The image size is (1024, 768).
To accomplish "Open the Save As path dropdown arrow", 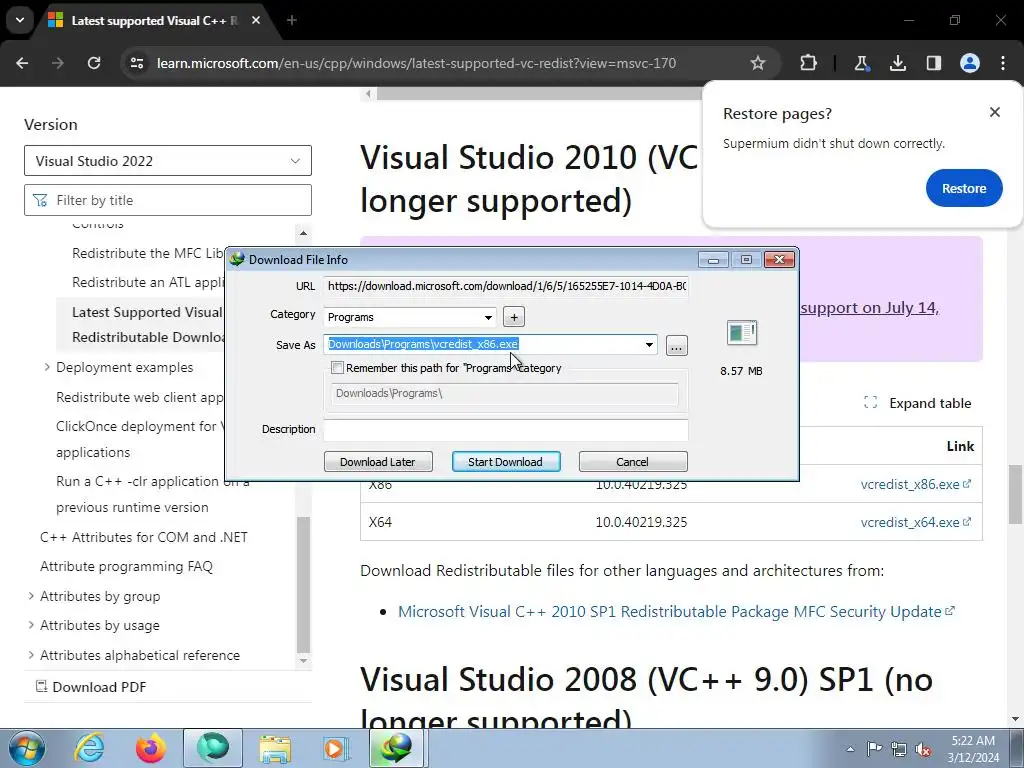I will pyautogui.click(x=649, y=345).
